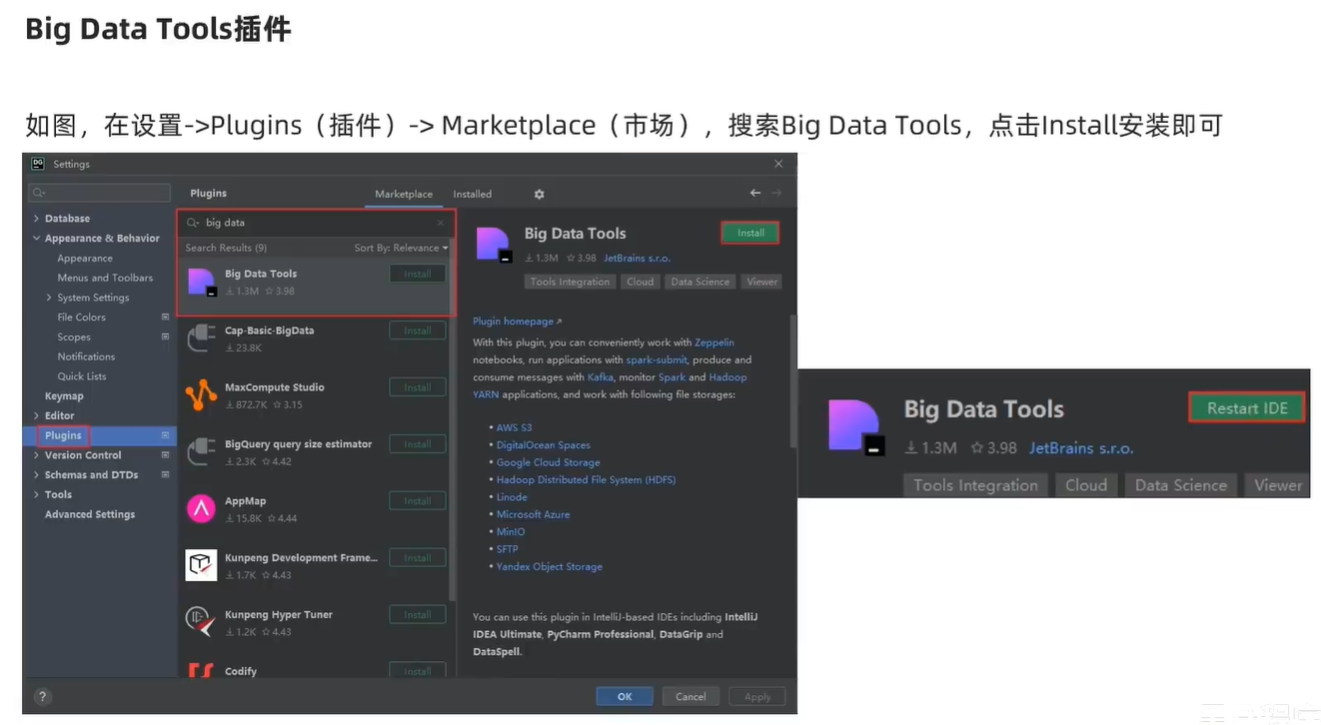Image resolution: width=1321 pixels, height=725 pixels.
Task: Click the BigQuery query size estimator icon
Action: click(x=202, y=452)
